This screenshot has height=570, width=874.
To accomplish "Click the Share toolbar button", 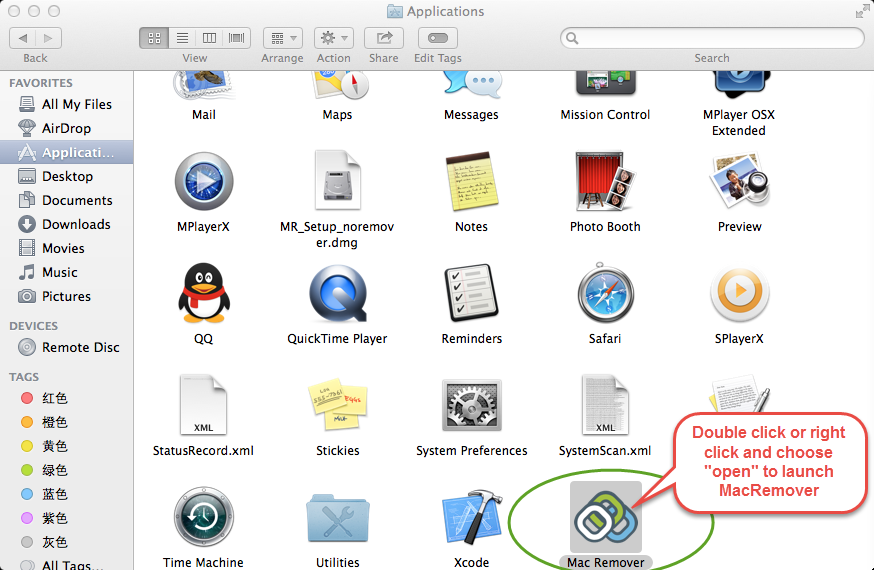I will click(x=384, y=38).
